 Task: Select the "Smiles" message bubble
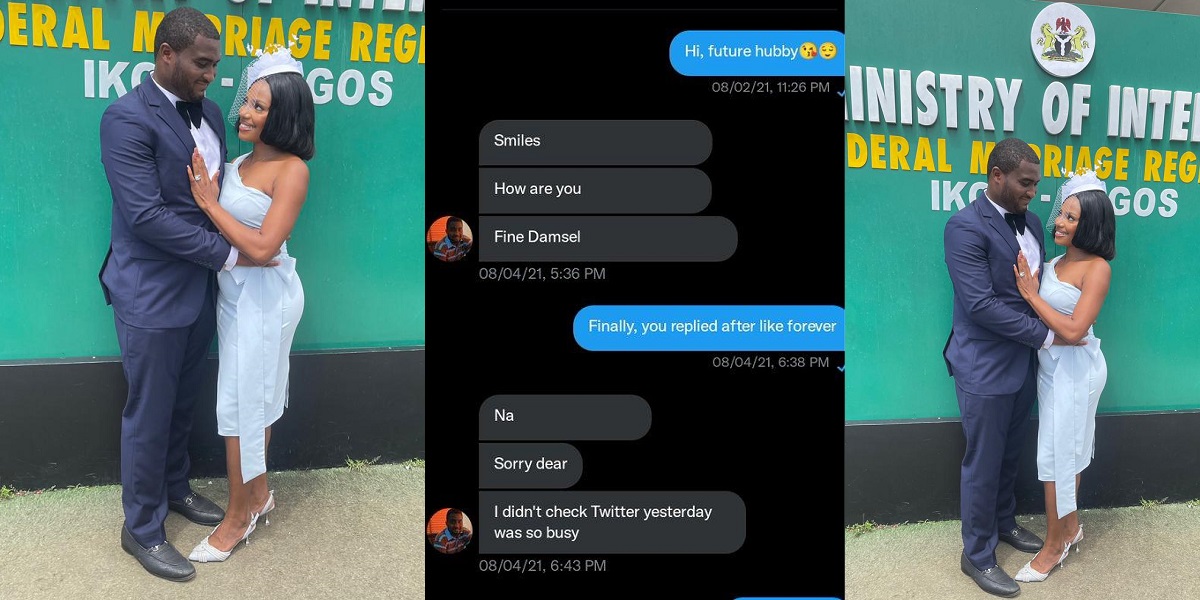click(595, 142)
